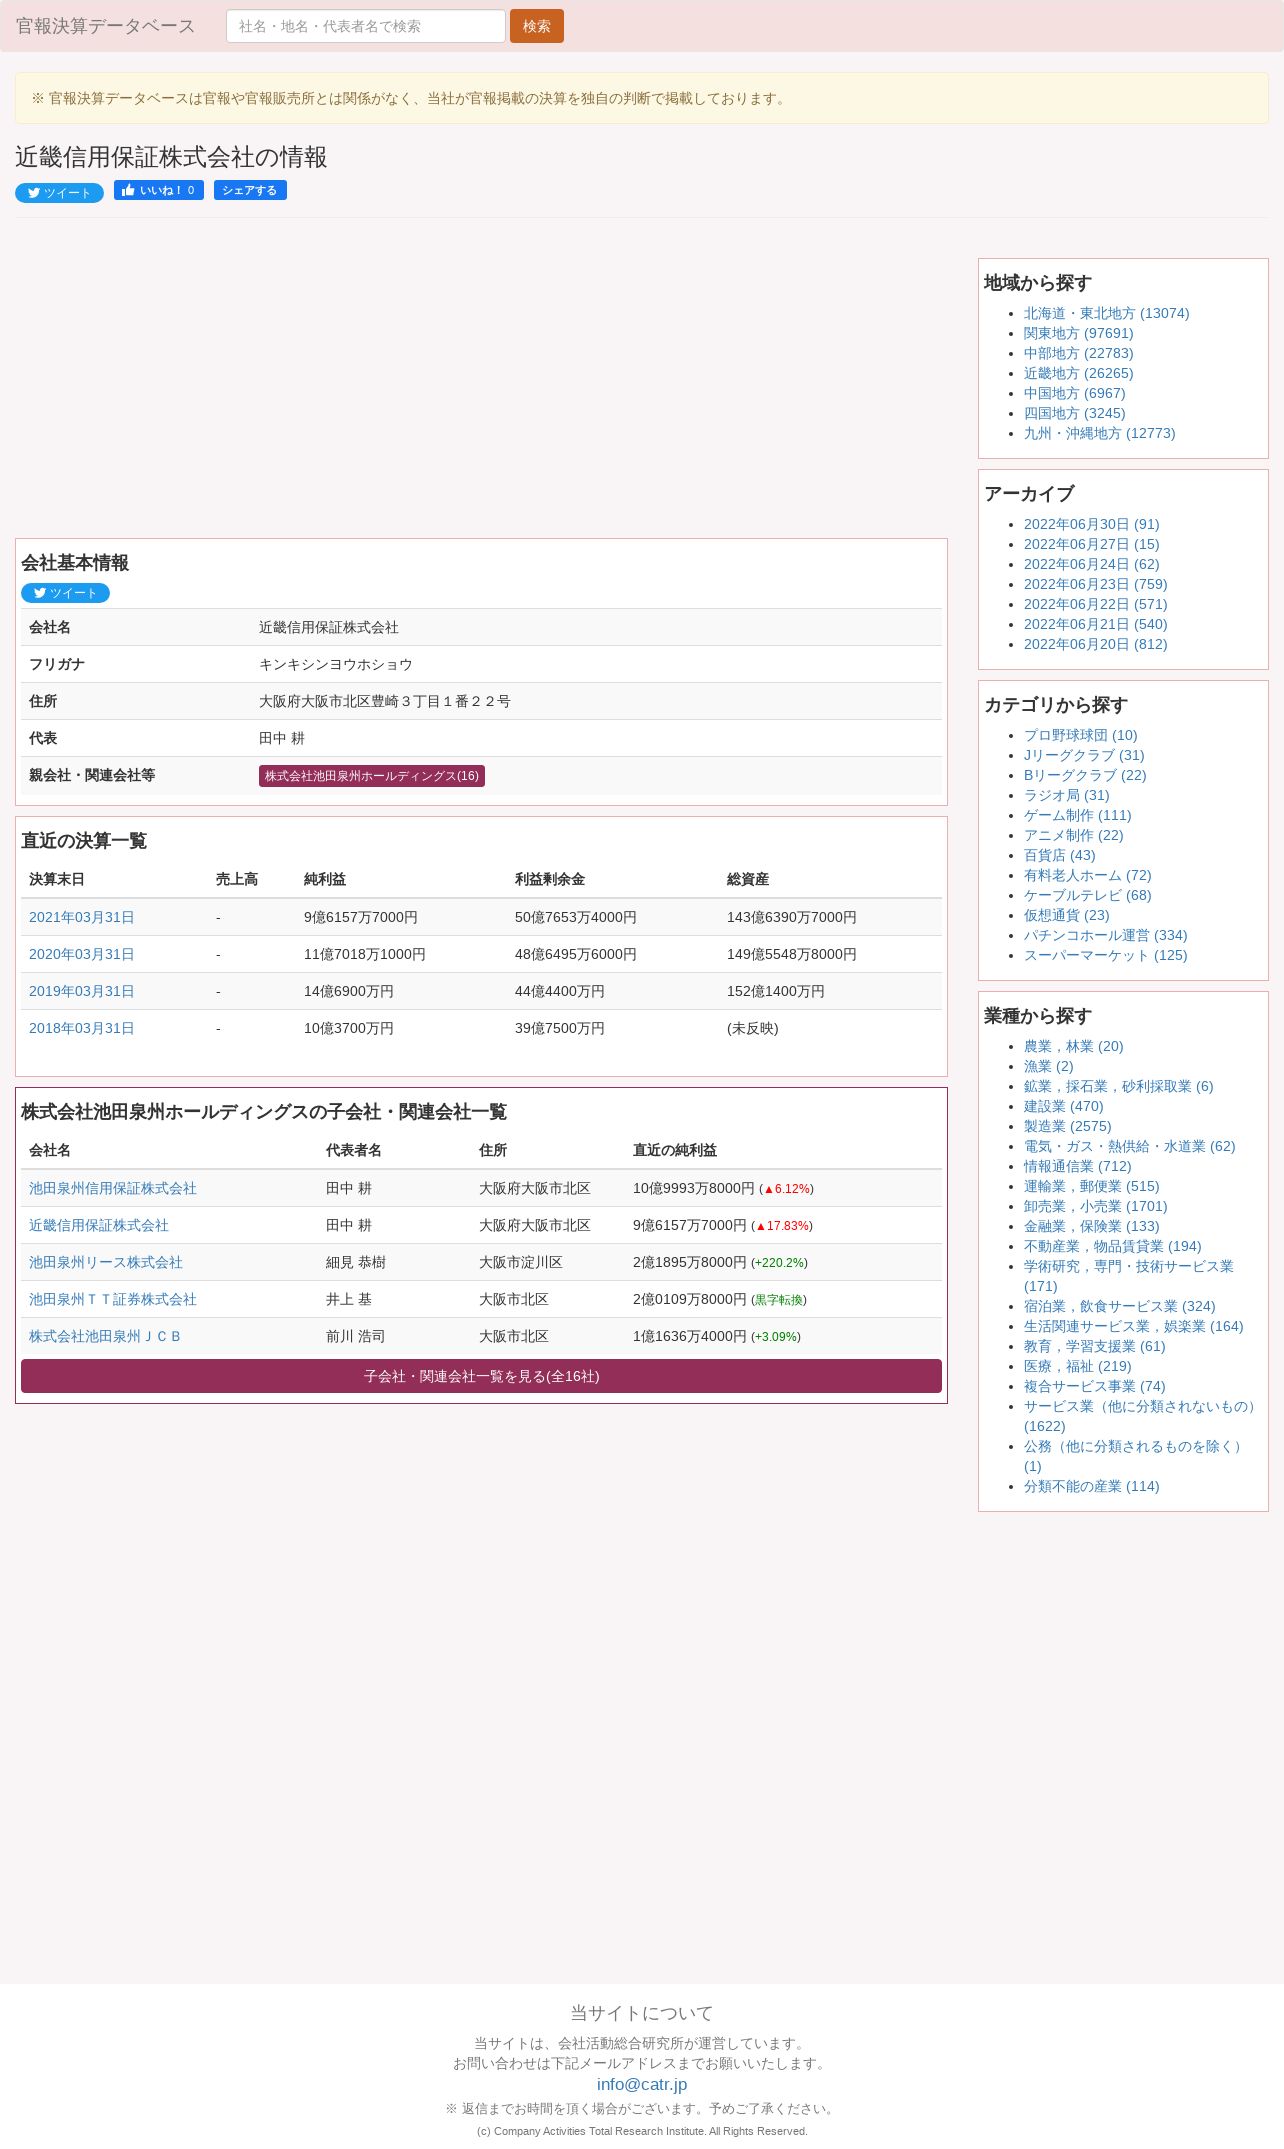1284x2149 pixels.
Task: Open the 2021年03月31日 settlement link
Action: [x=82, y=917]
